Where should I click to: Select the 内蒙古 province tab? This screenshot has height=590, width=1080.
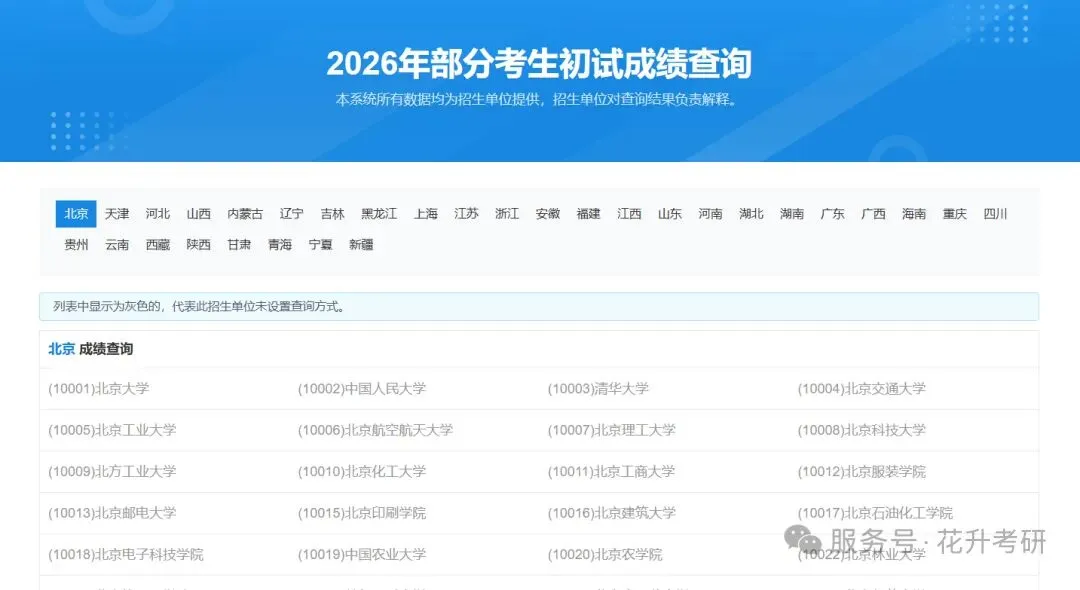(x=245, y=214)
